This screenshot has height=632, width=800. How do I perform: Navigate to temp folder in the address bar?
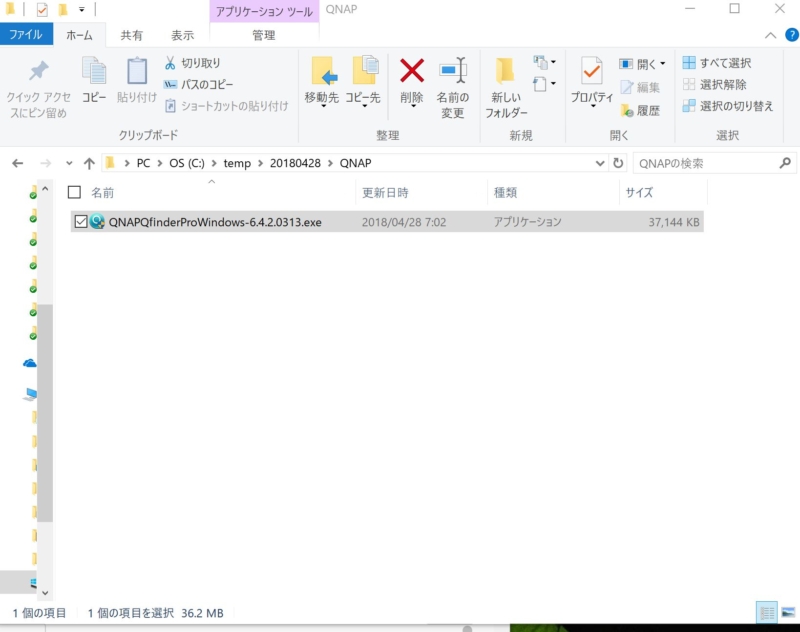tap(237, 163)
